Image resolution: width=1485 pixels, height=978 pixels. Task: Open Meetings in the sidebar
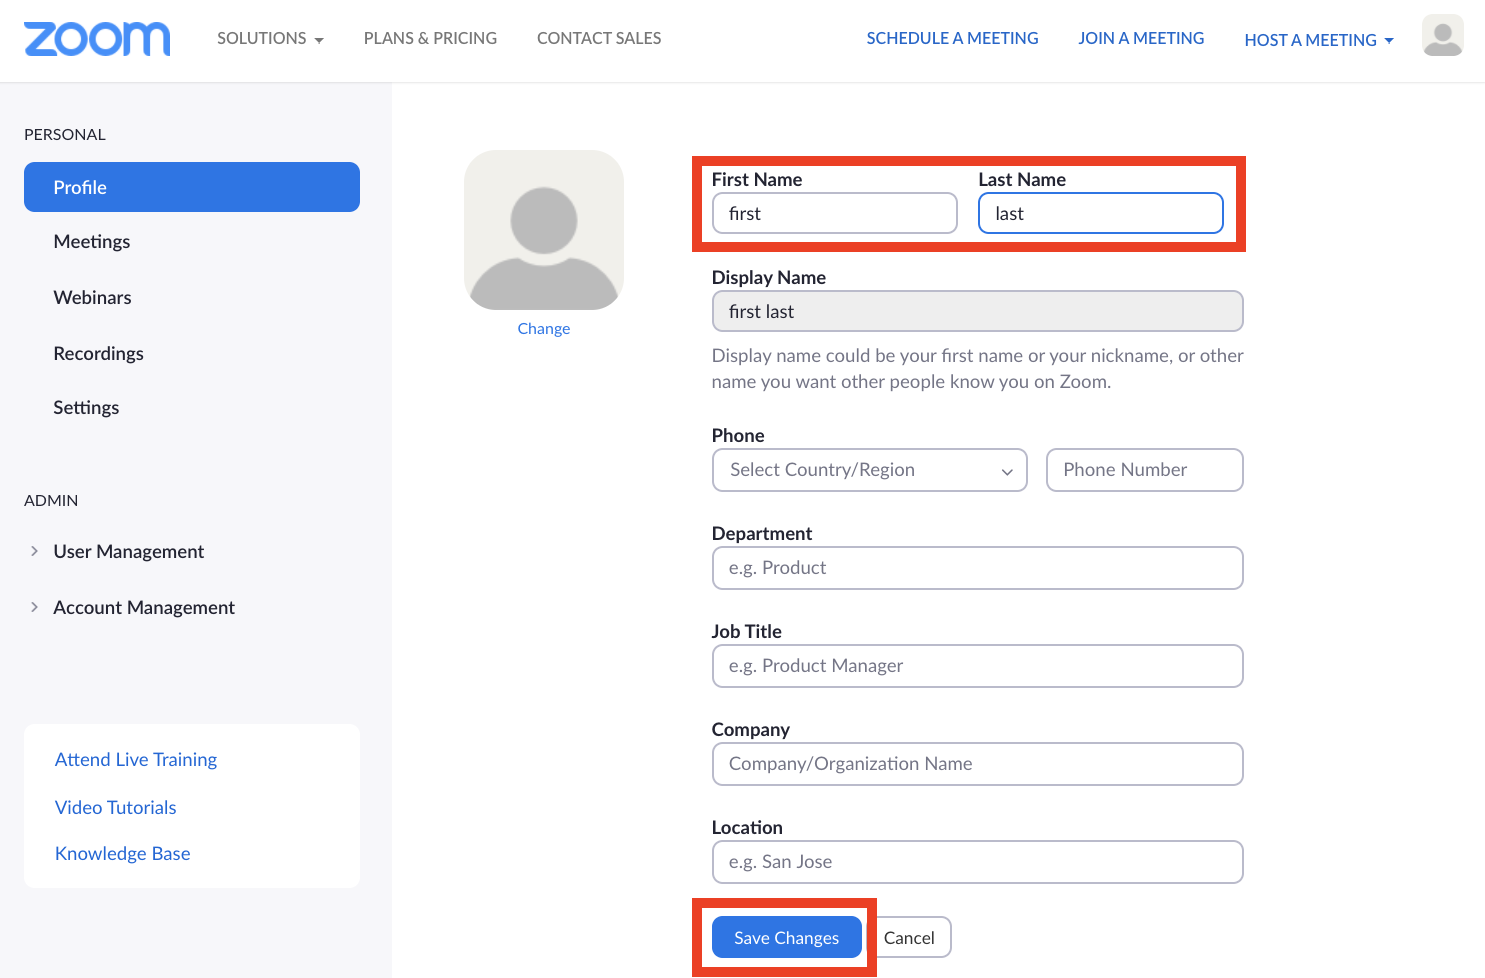[x=92, y=241]
